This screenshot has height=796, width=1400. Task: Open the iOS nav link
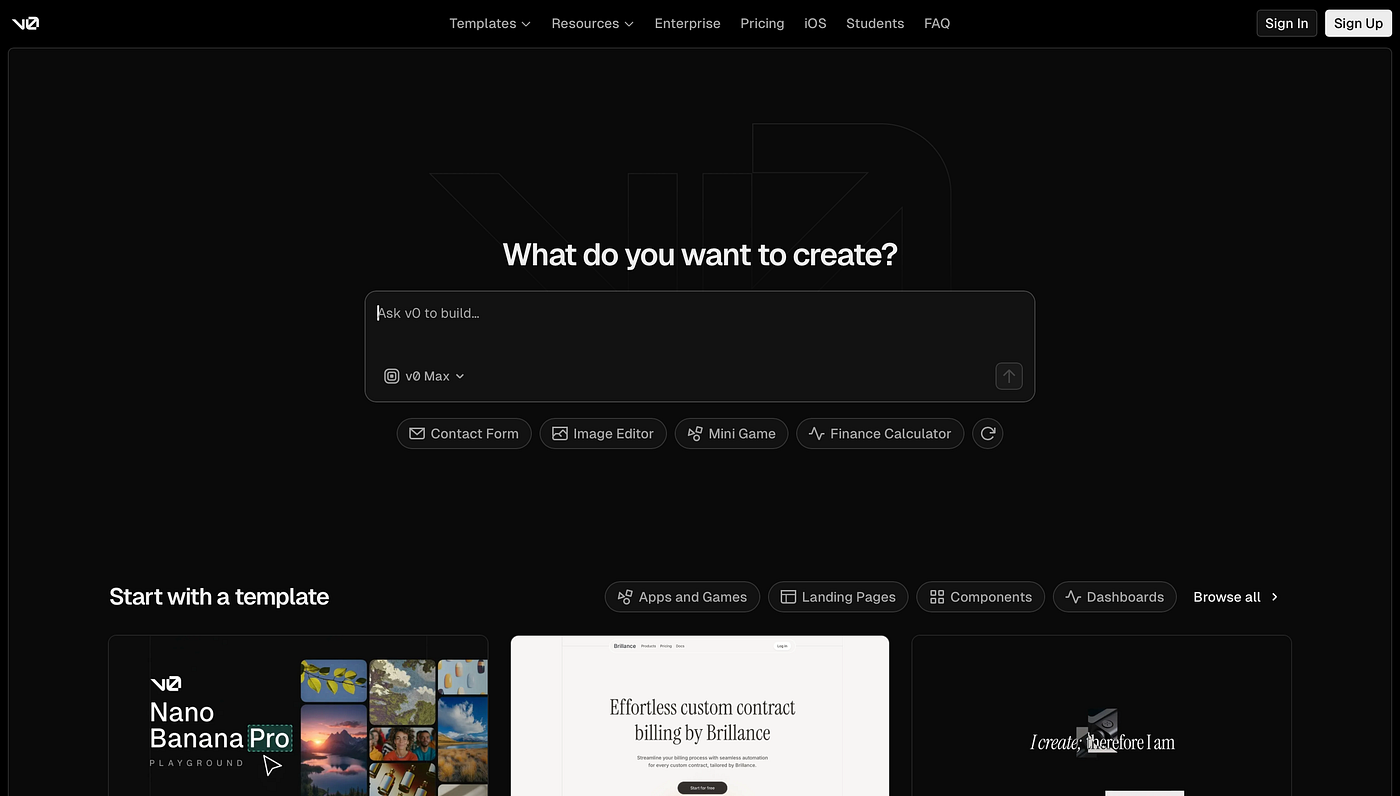click(815, 23)
